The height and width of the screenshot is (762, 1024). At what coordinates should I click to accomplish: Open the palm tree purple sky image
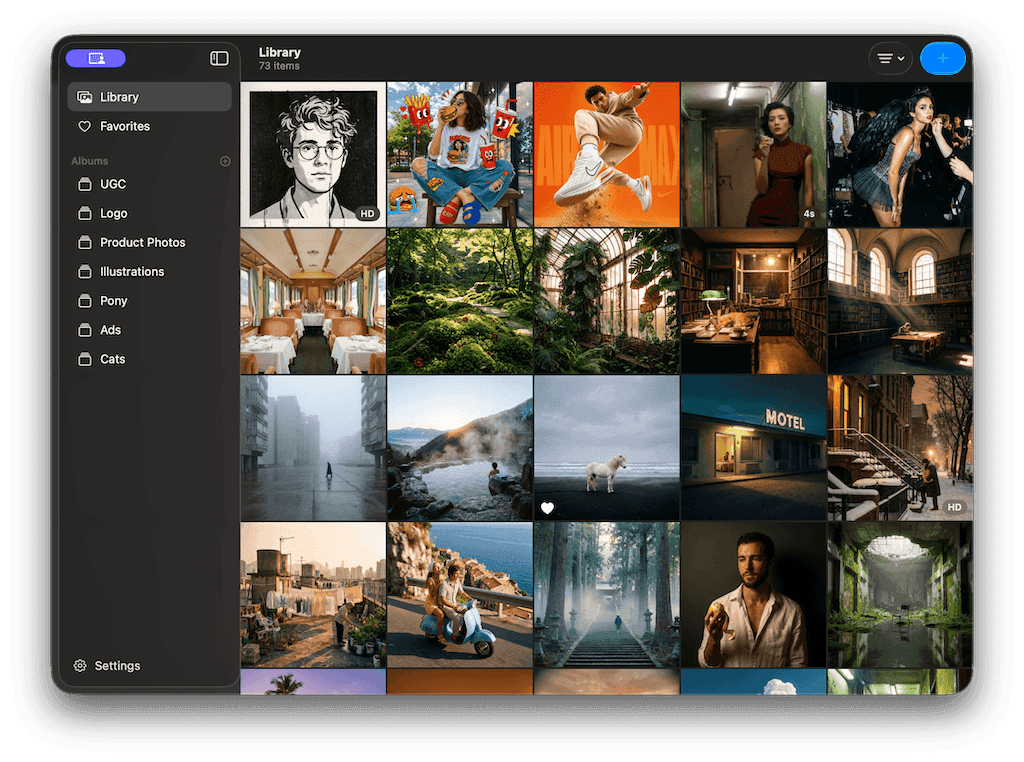click(x=313, y=682)
